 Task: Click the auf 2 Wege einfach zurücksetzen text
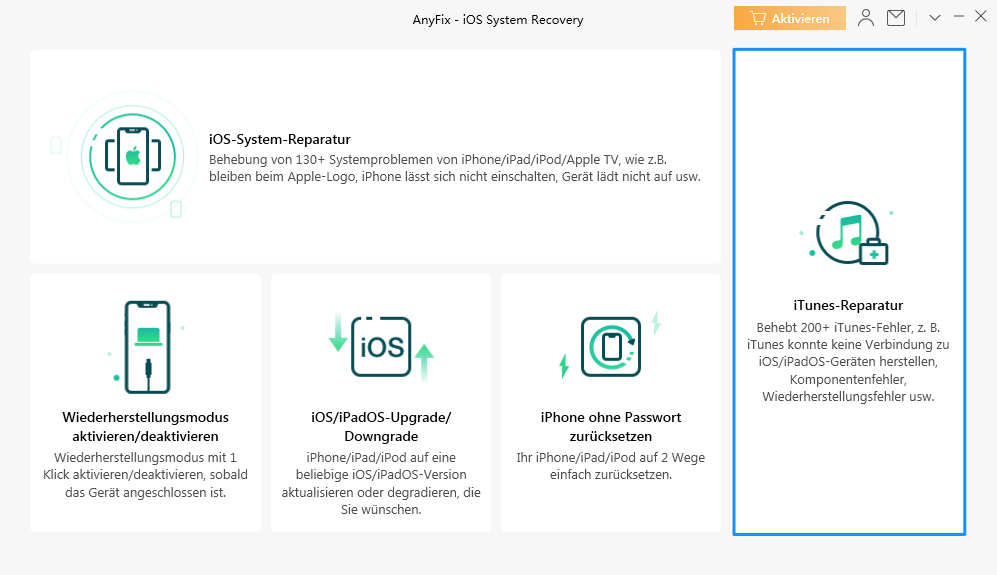pyautogui.click(x=610, y=466)
